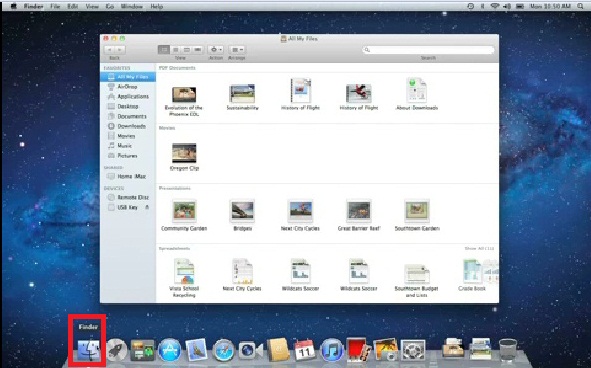Open Calendar icon showing 11
591x368 pixels.
coord(305,350)
